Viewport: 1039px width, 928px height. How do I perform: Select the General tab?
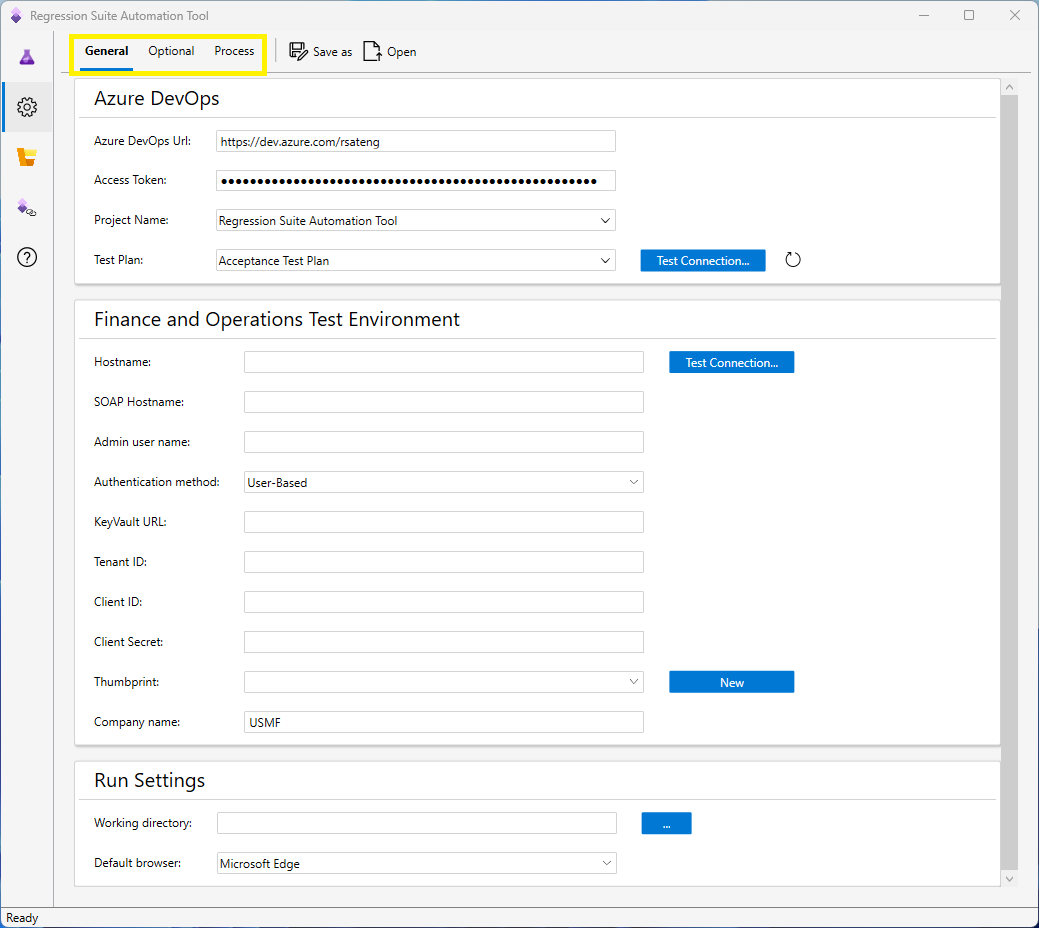click(106, 51)
